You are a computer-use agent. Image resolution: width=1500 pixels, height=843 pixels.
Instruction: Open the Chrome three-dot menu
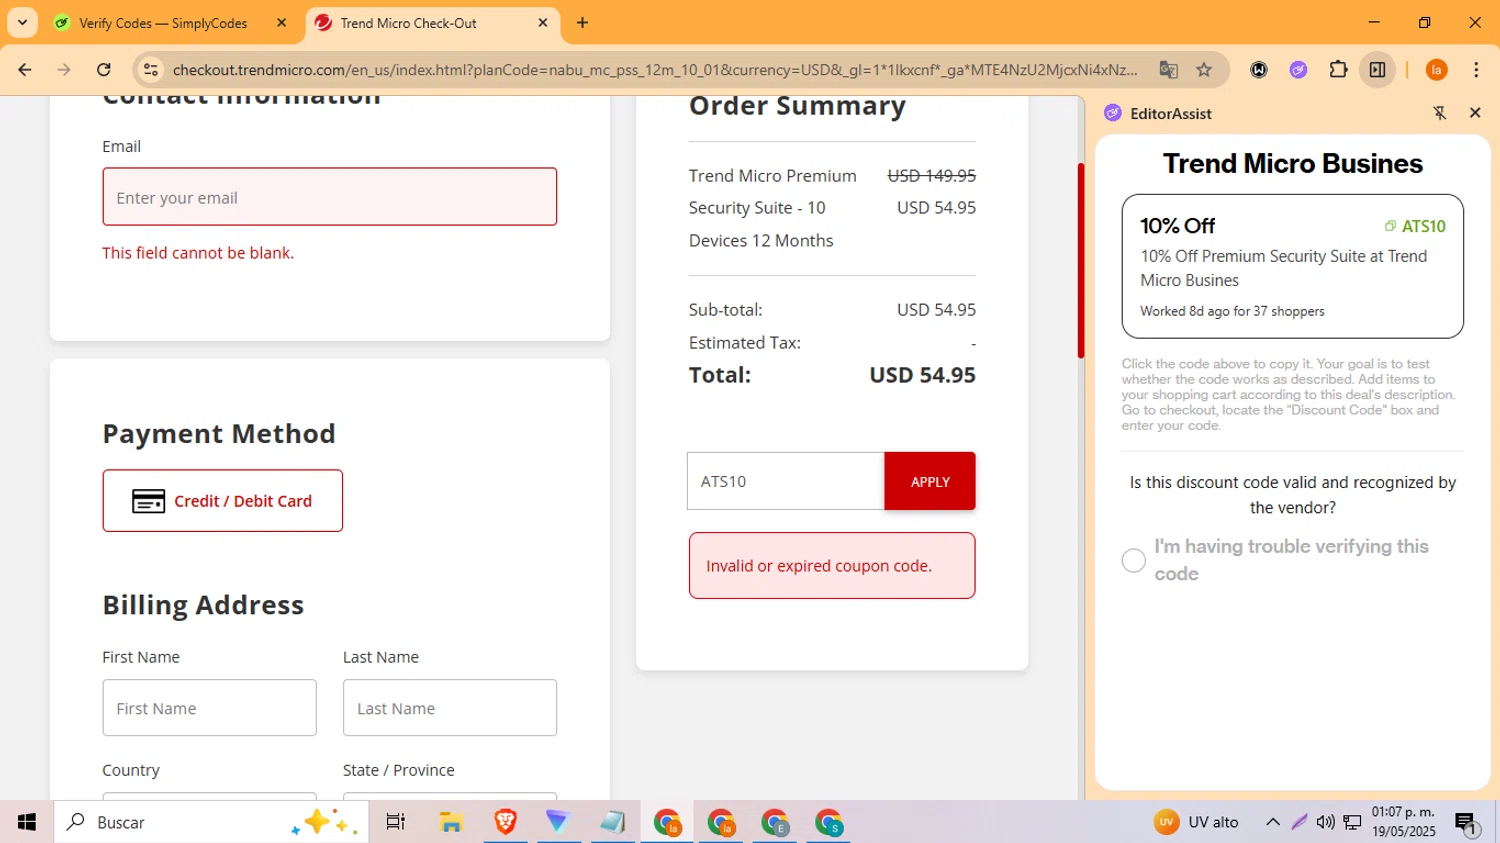click(1476, 70)
